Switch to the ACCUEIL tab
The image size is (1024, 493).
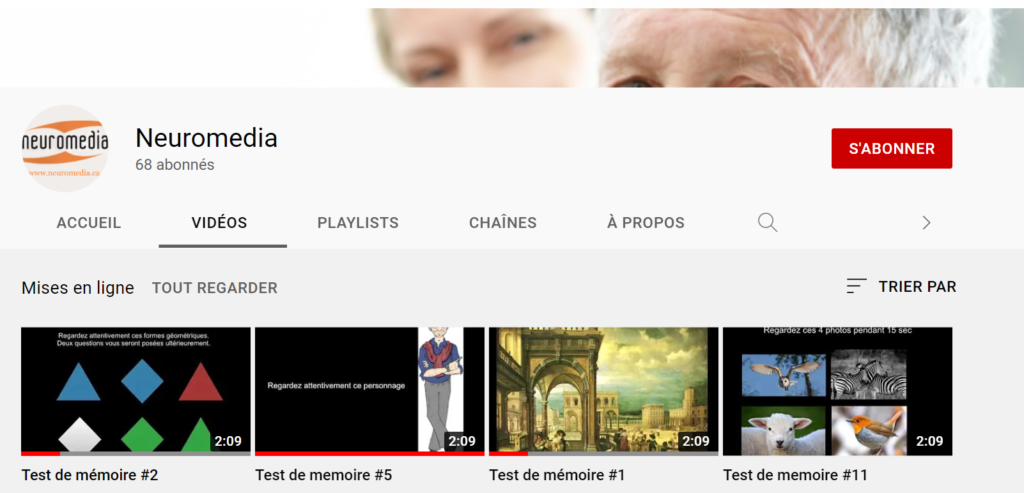[89, 223]
